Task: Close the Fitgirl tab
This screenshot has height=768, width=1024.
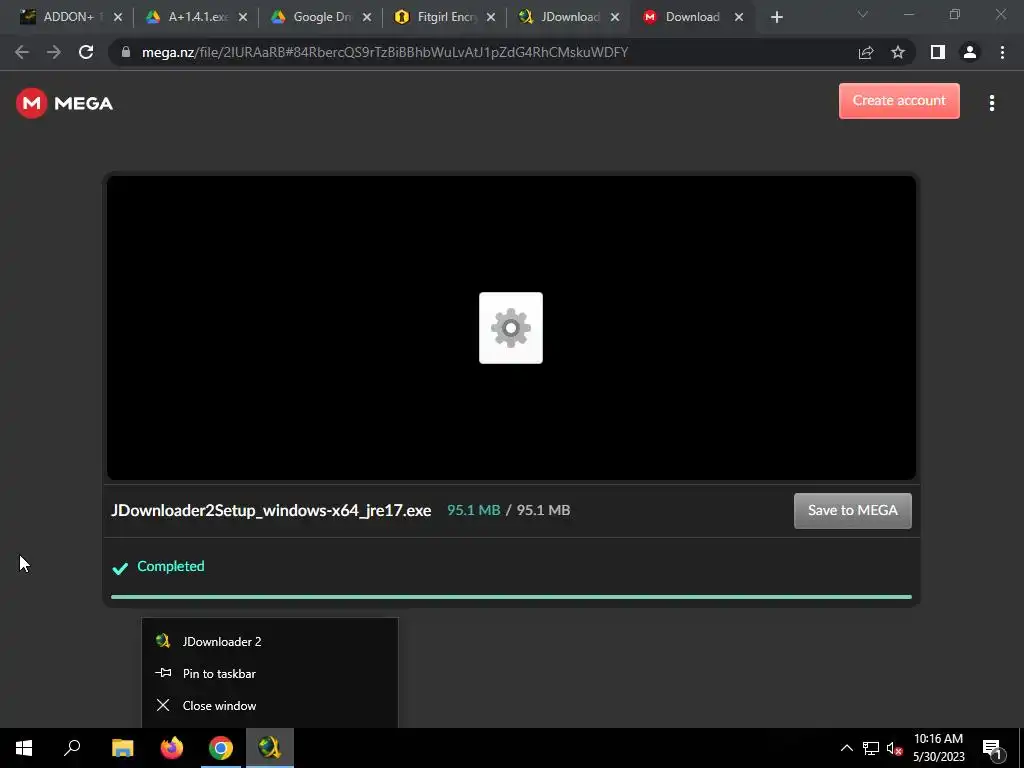Action: click(x=490, y=18)
